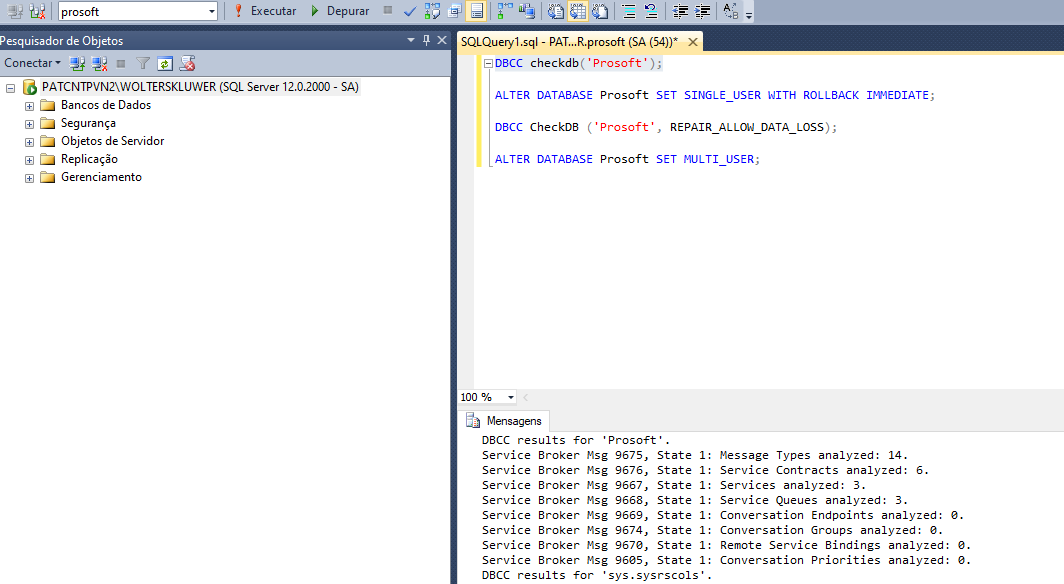Open the Conectar dropdown menu
Image resolution: width=1064 pixels, height=584 pixels.
tap(32, 63)
